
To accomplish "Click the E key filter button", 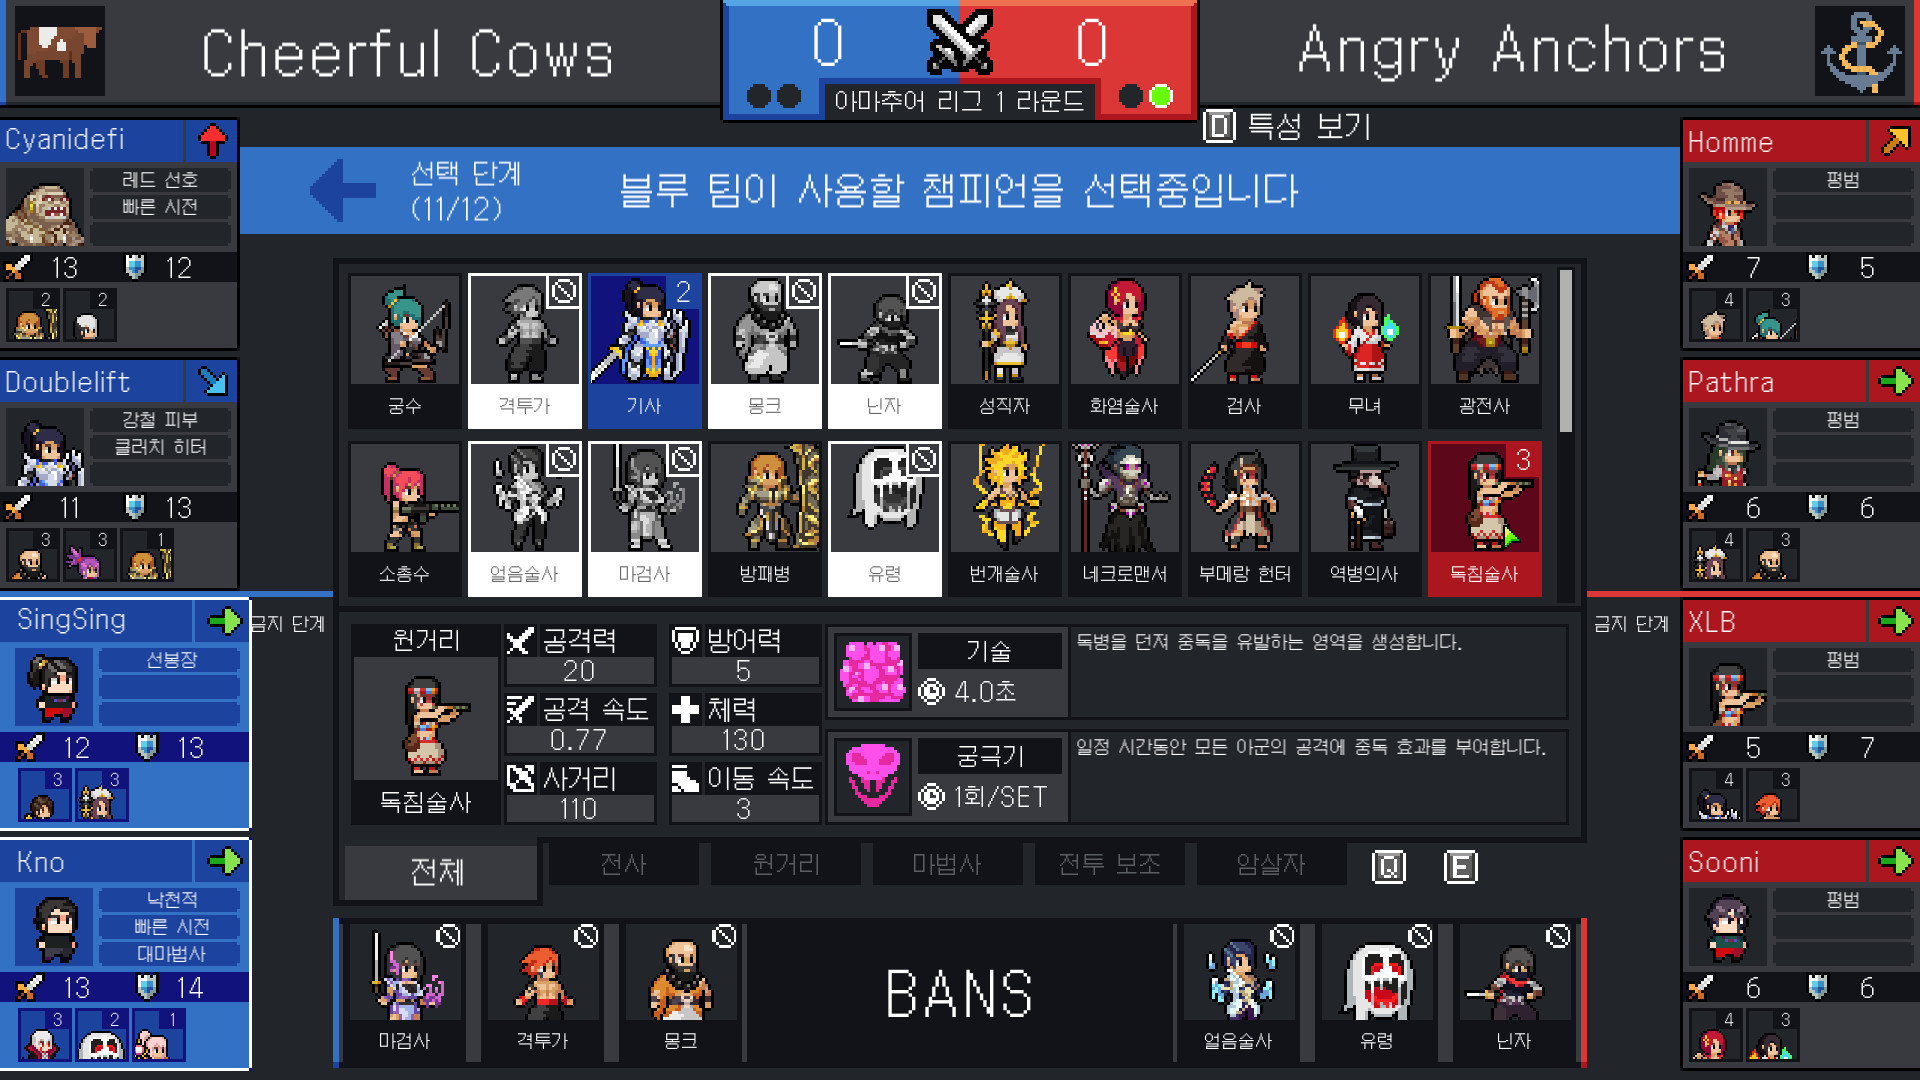I will tap(1461, 866).
